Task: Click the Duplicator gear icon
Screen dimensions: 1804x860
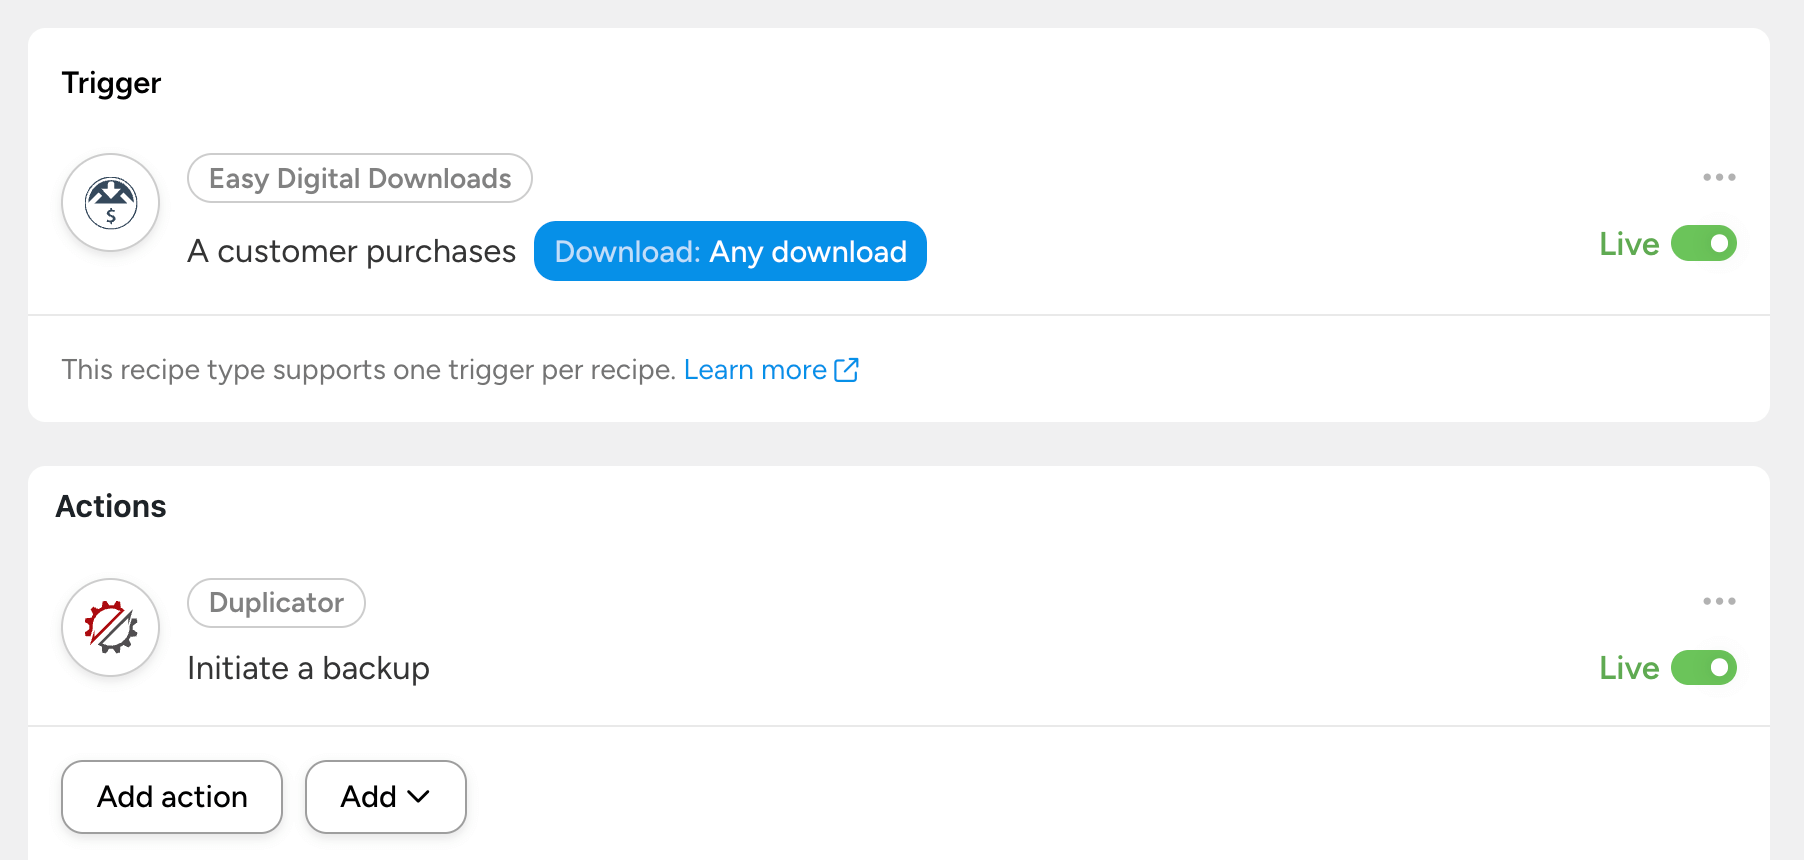Action: [x=111, y=627]
